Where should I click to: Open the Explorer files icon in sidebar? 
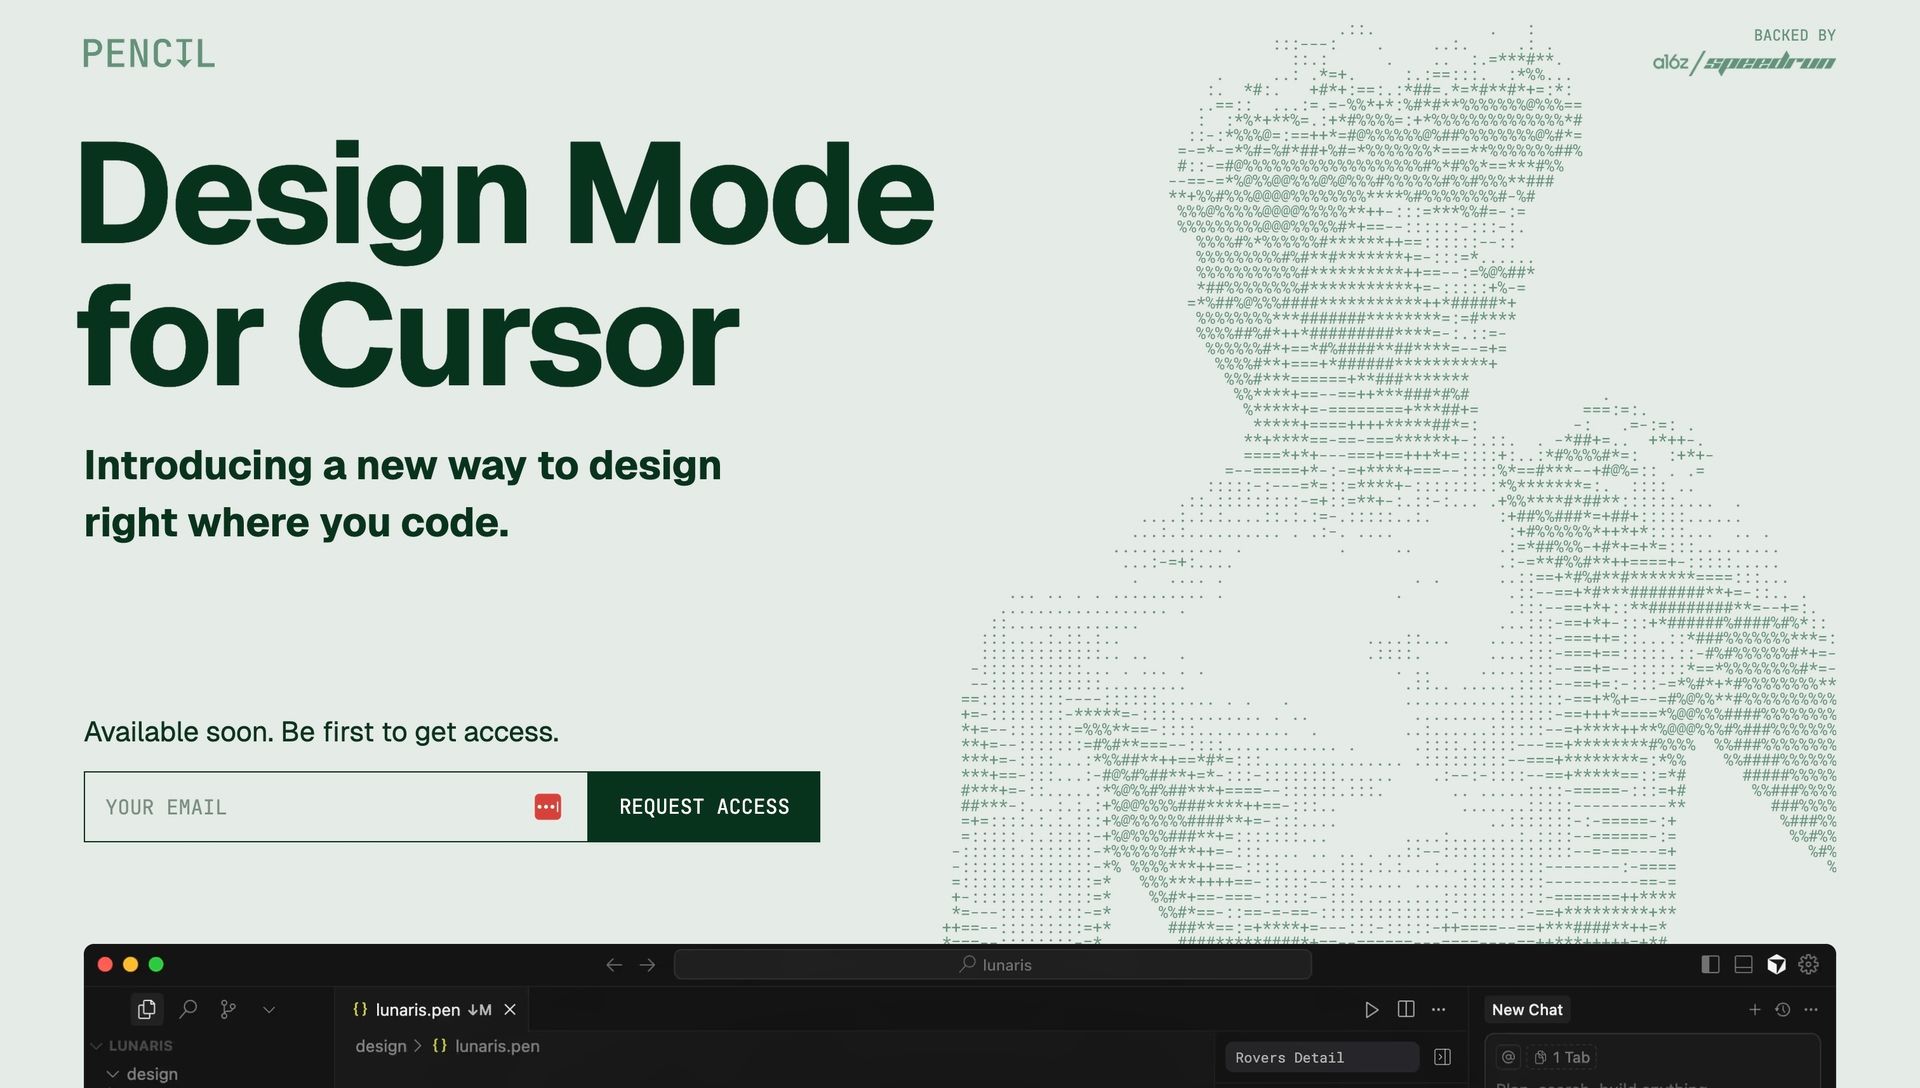147,1009
